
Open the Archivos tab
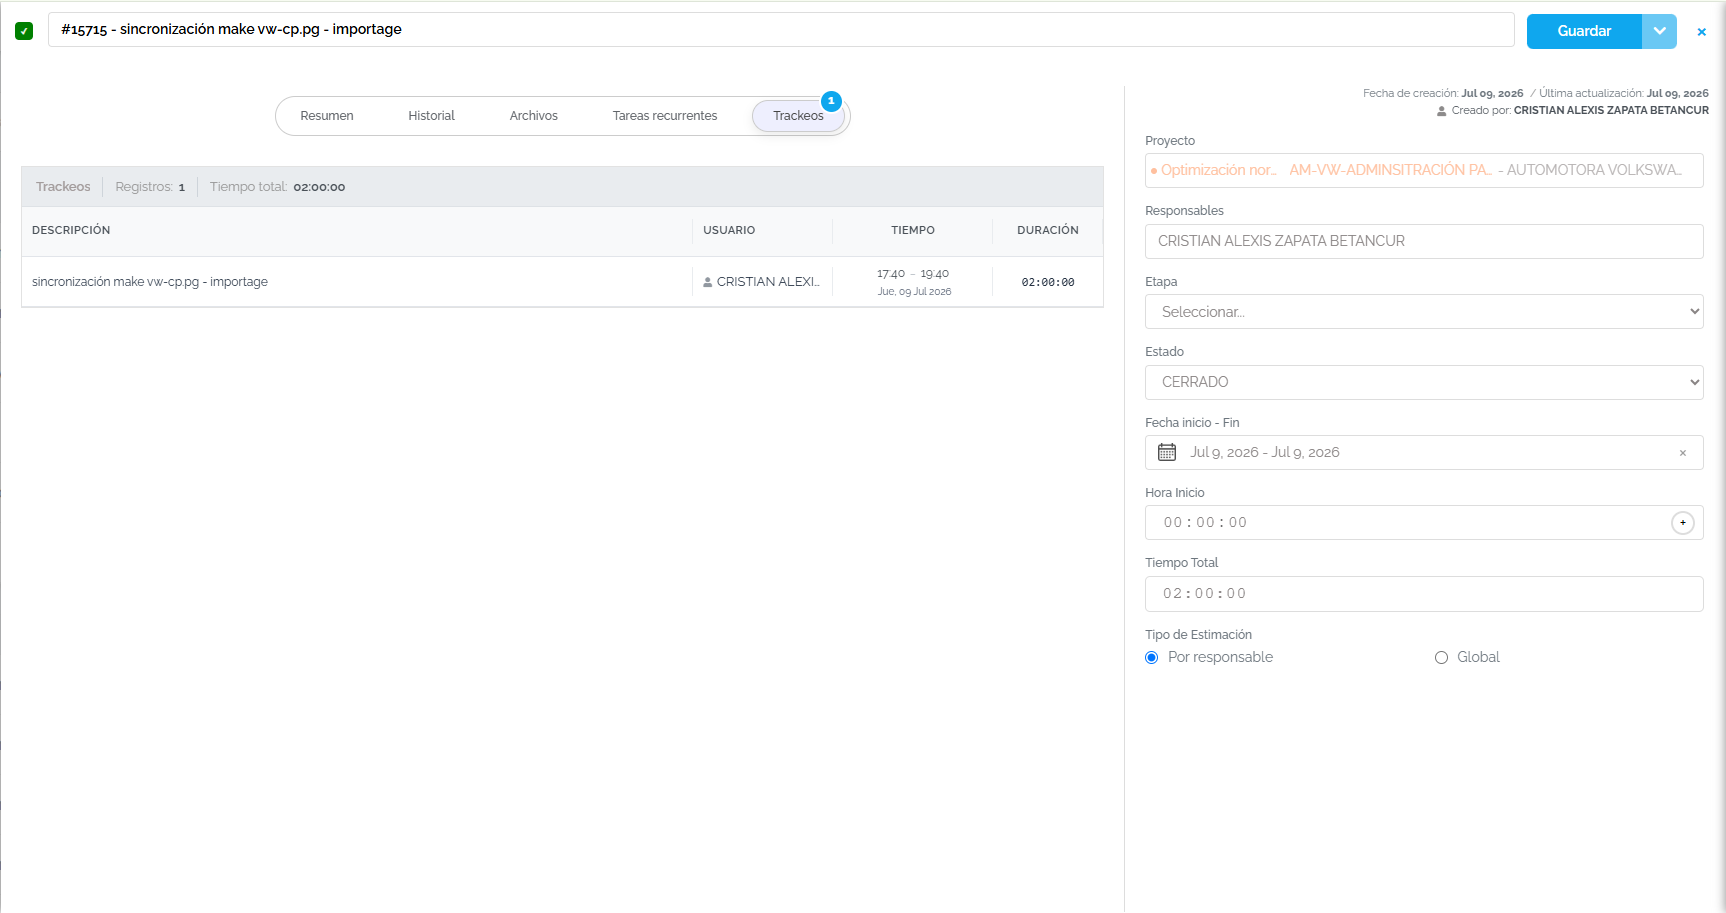(x=534, y=116)
